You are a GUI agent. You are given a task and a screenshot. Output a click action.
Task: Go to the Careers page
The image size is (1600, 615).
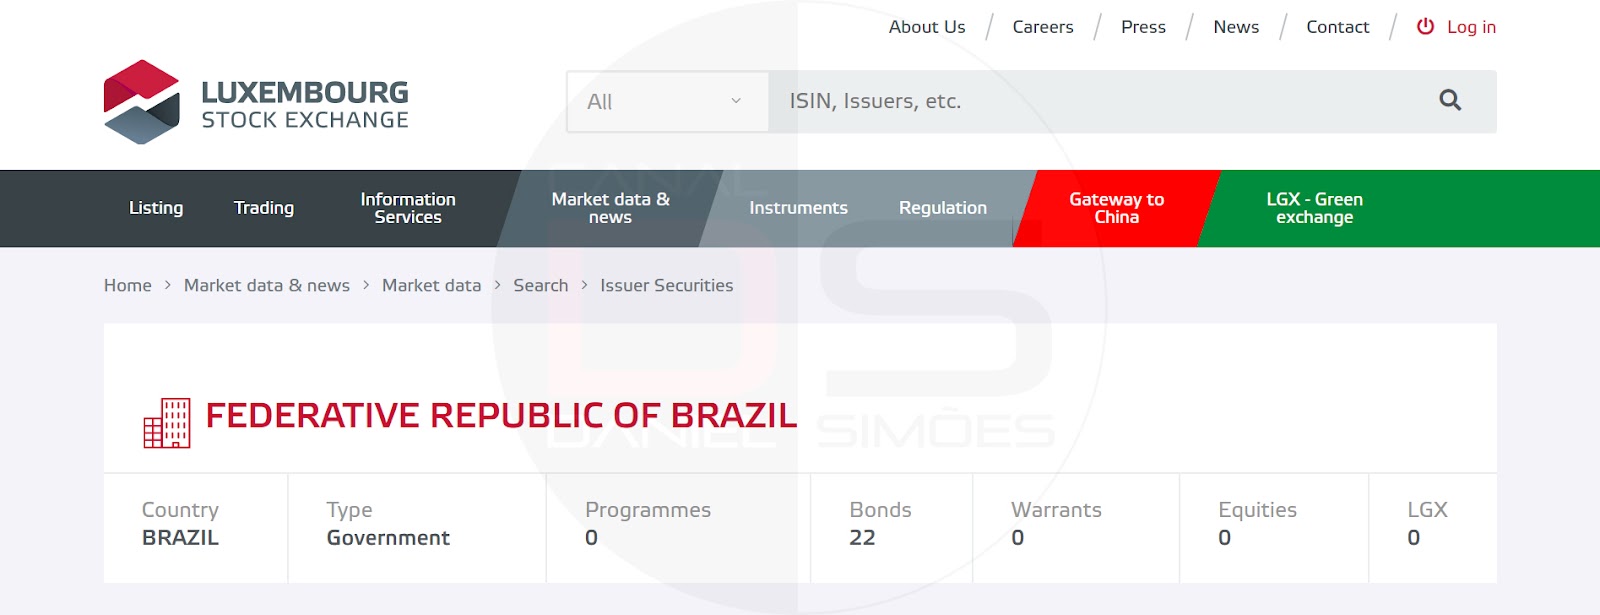coord(1043,27)
